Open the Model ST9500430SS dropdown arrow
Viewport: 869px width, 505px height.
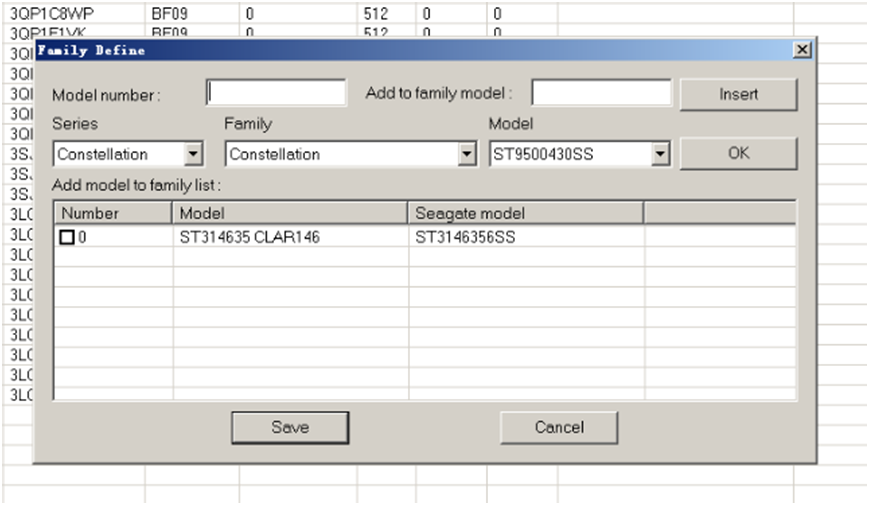(x=660, y=154)
